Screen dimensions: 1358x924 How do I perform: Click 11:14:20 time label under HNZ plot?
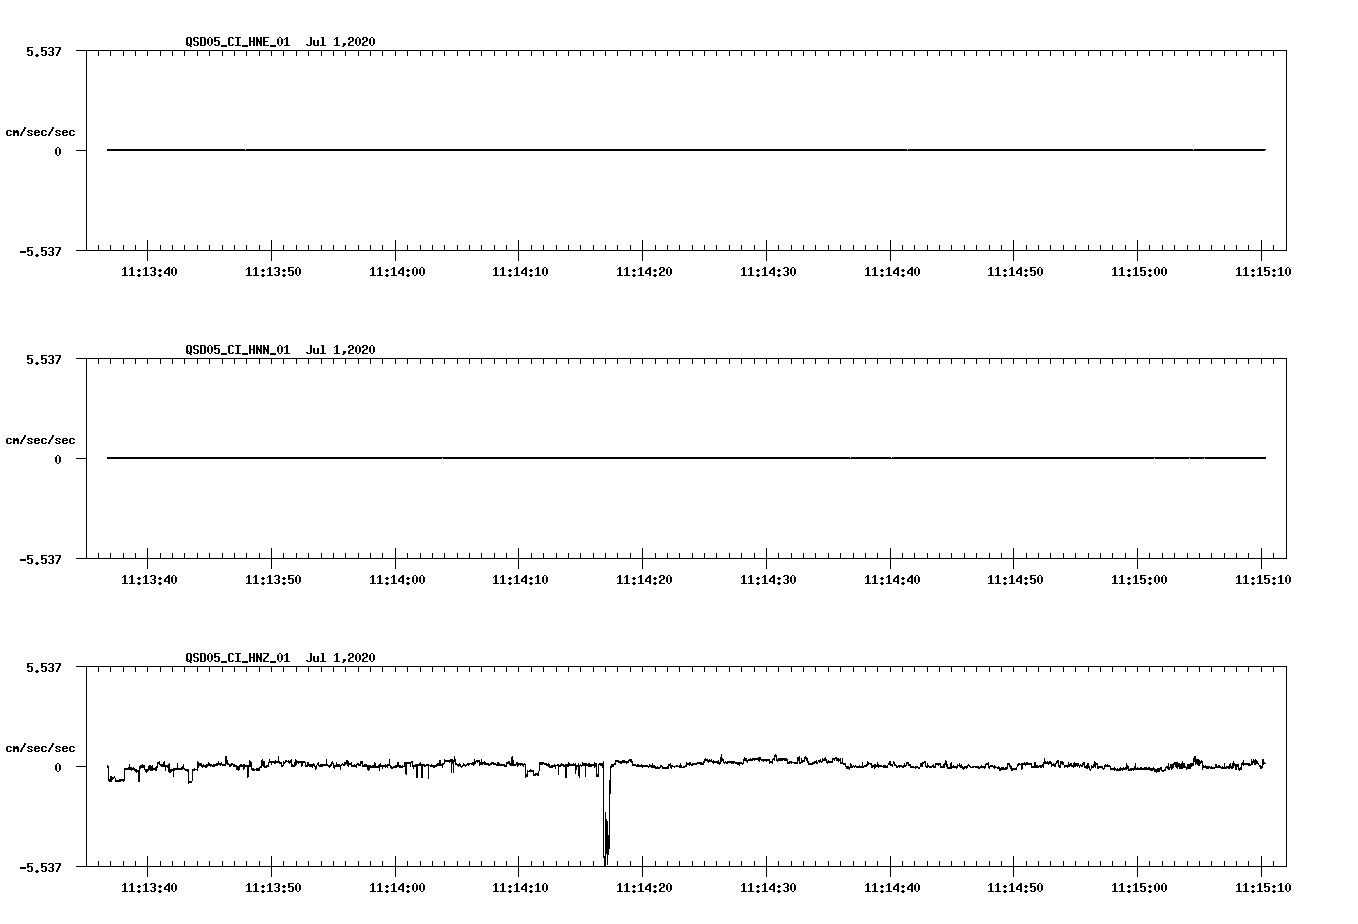click(x=644, y=888)
